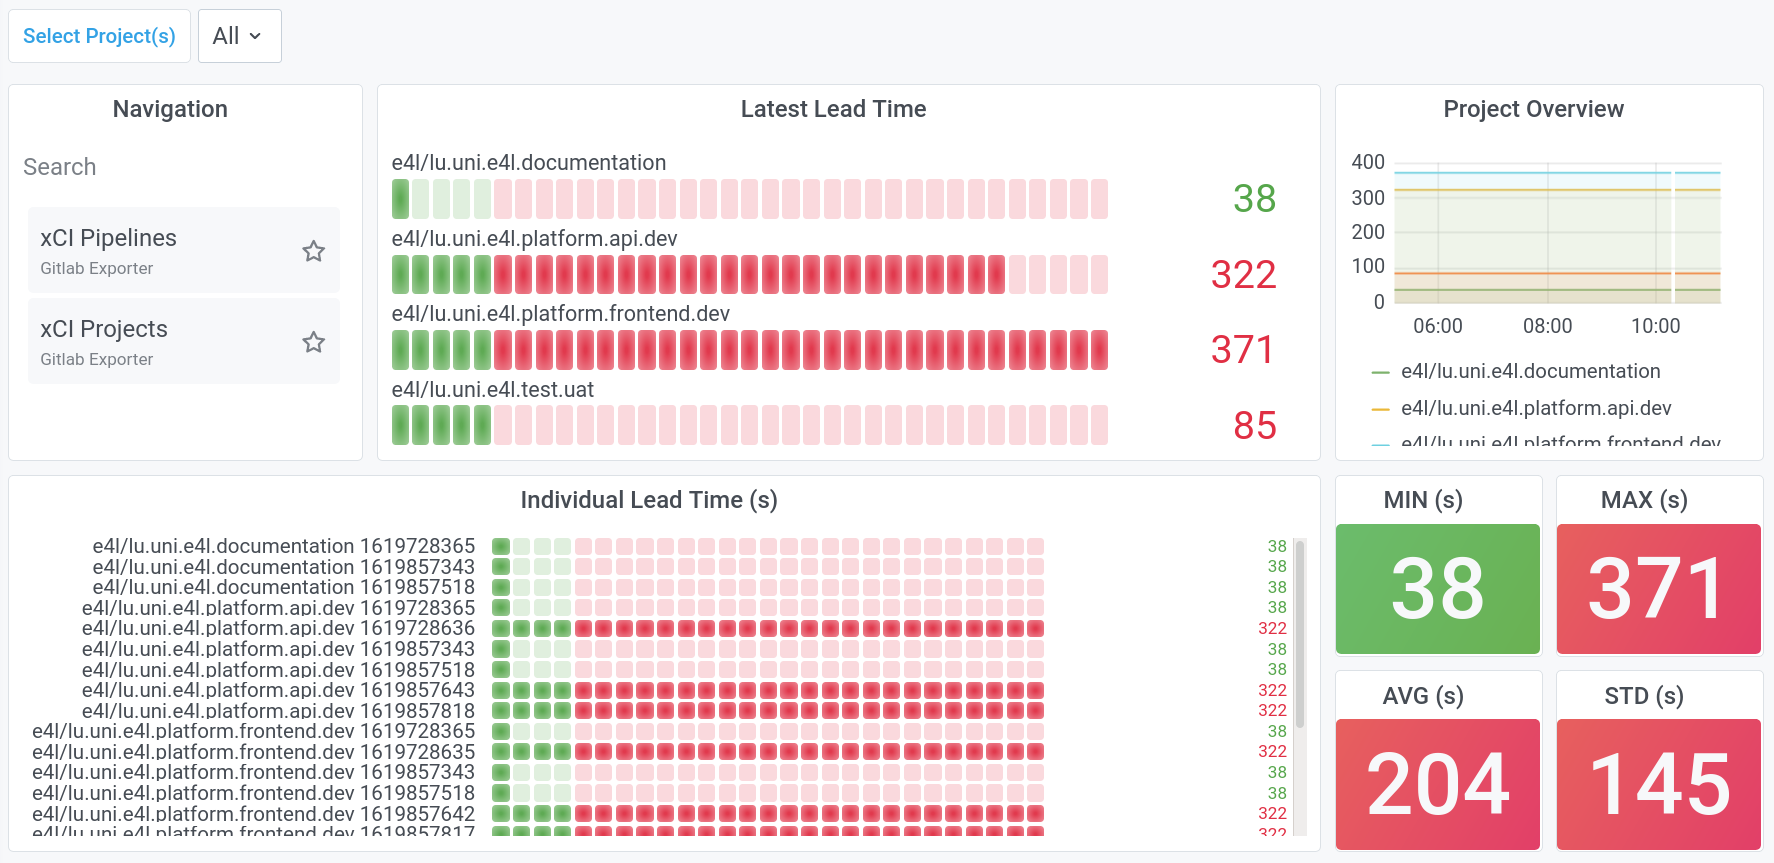Open the Navigation panel title menu
Screen dimensions: 1774x863
pyautogui.click(x=170, y=109)
